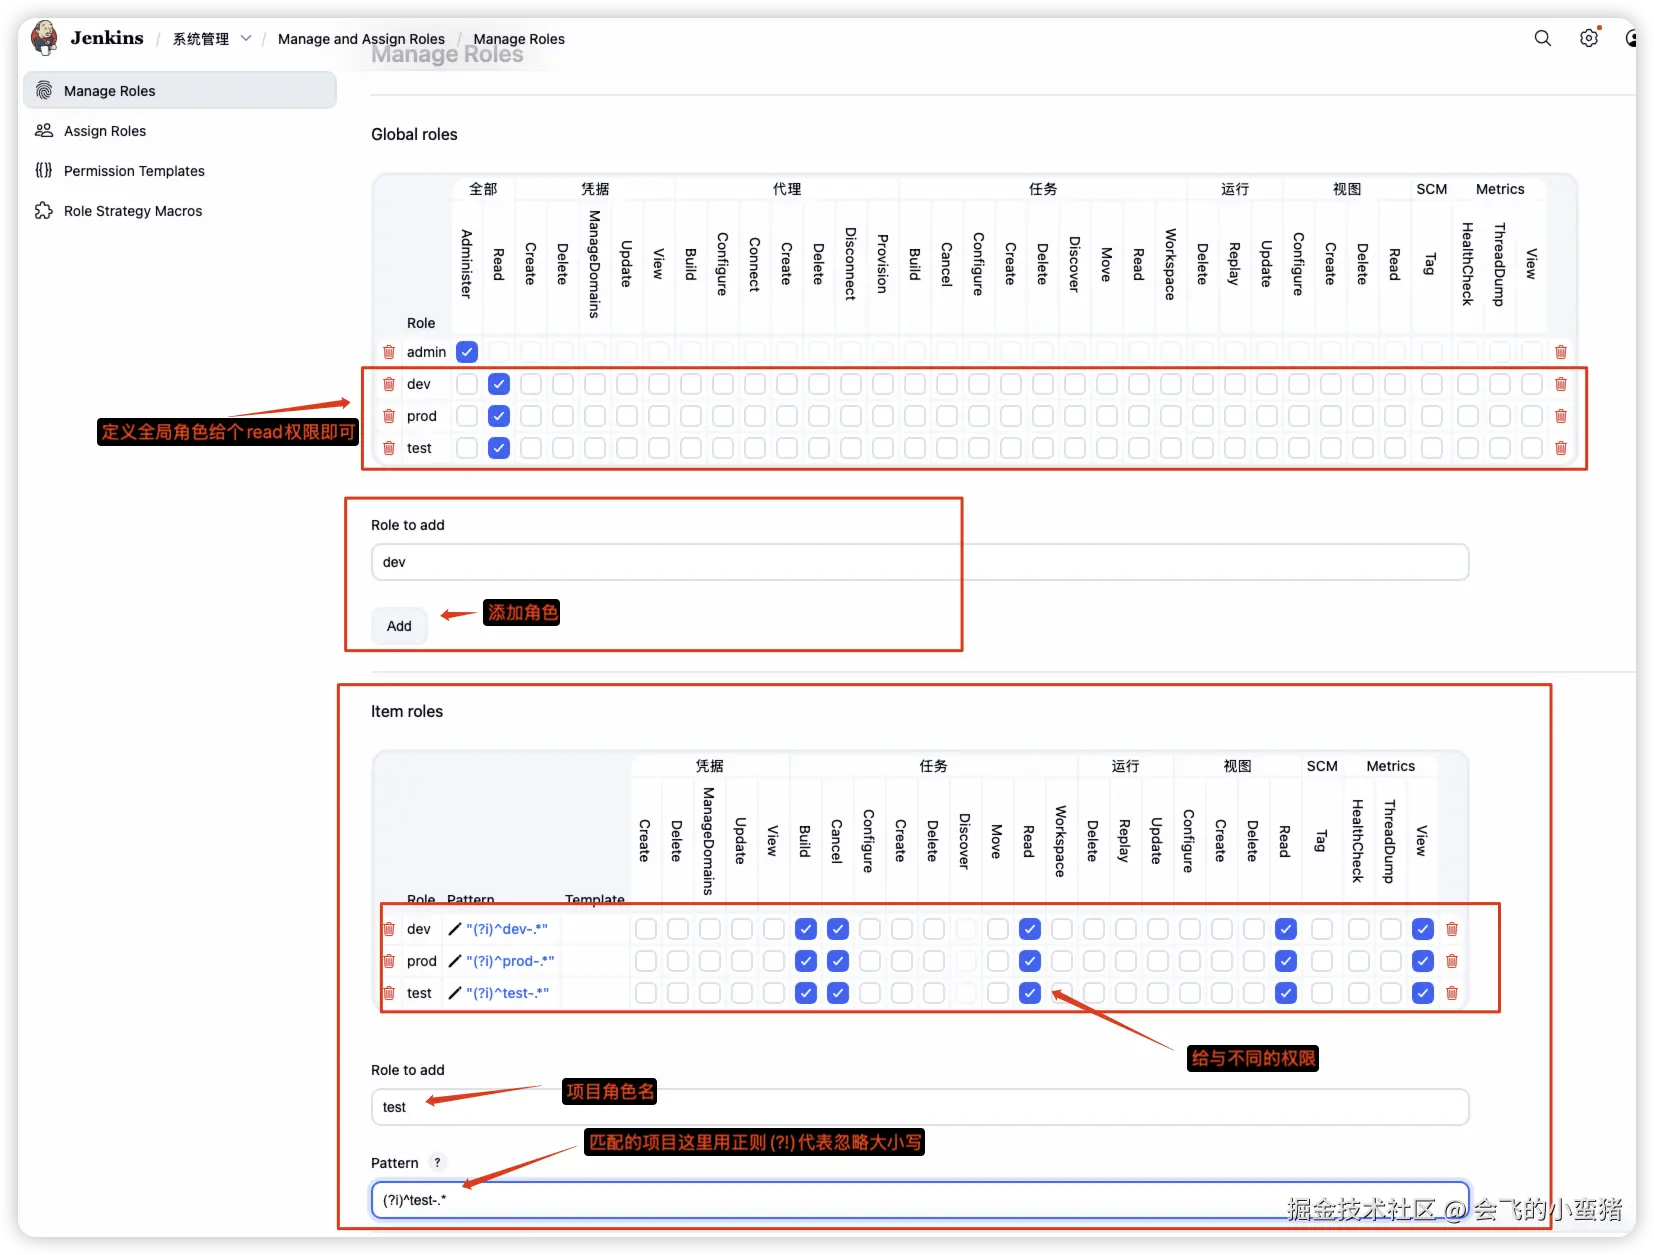This screenshot has width=1654, height=1255.
Task: Open the Manage and Assign Roles breadcrumb
Action: [x=361, y=39]
